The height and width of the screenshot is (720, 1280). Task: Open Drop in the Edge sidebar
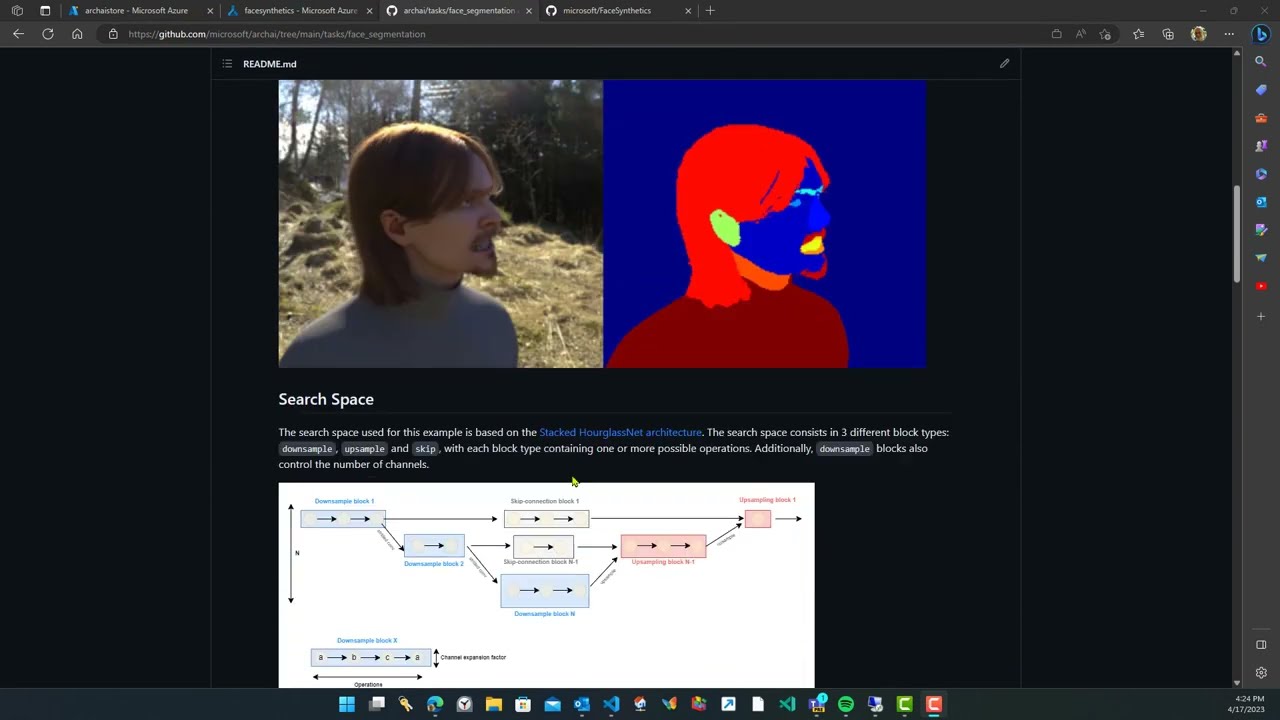click(x=1260, y=259)
